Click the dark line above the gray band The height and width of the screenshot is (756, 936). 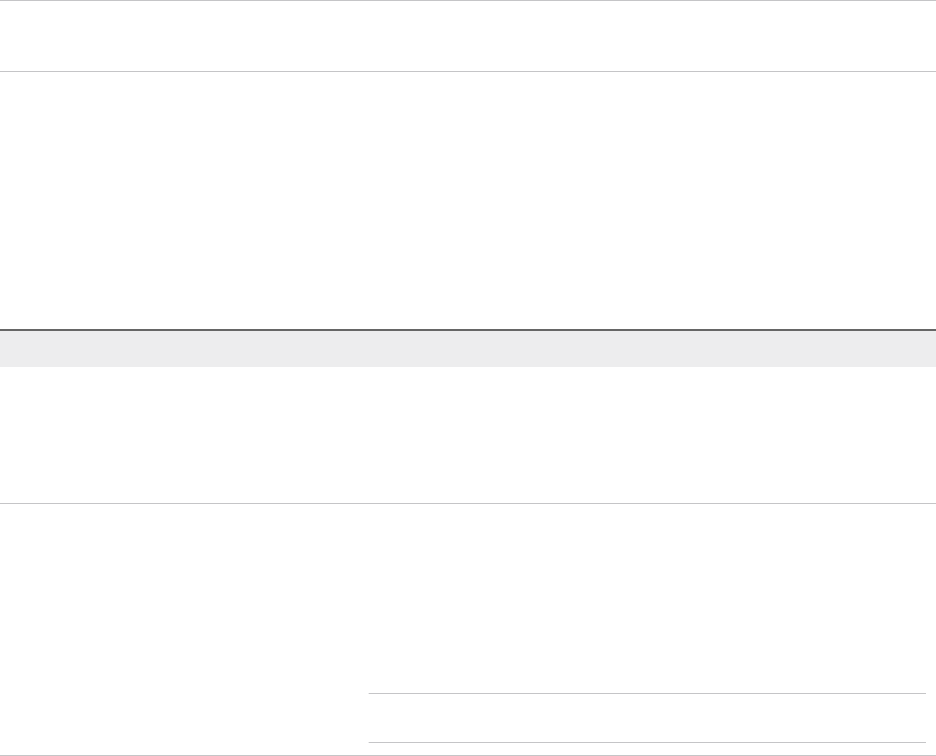468,329
